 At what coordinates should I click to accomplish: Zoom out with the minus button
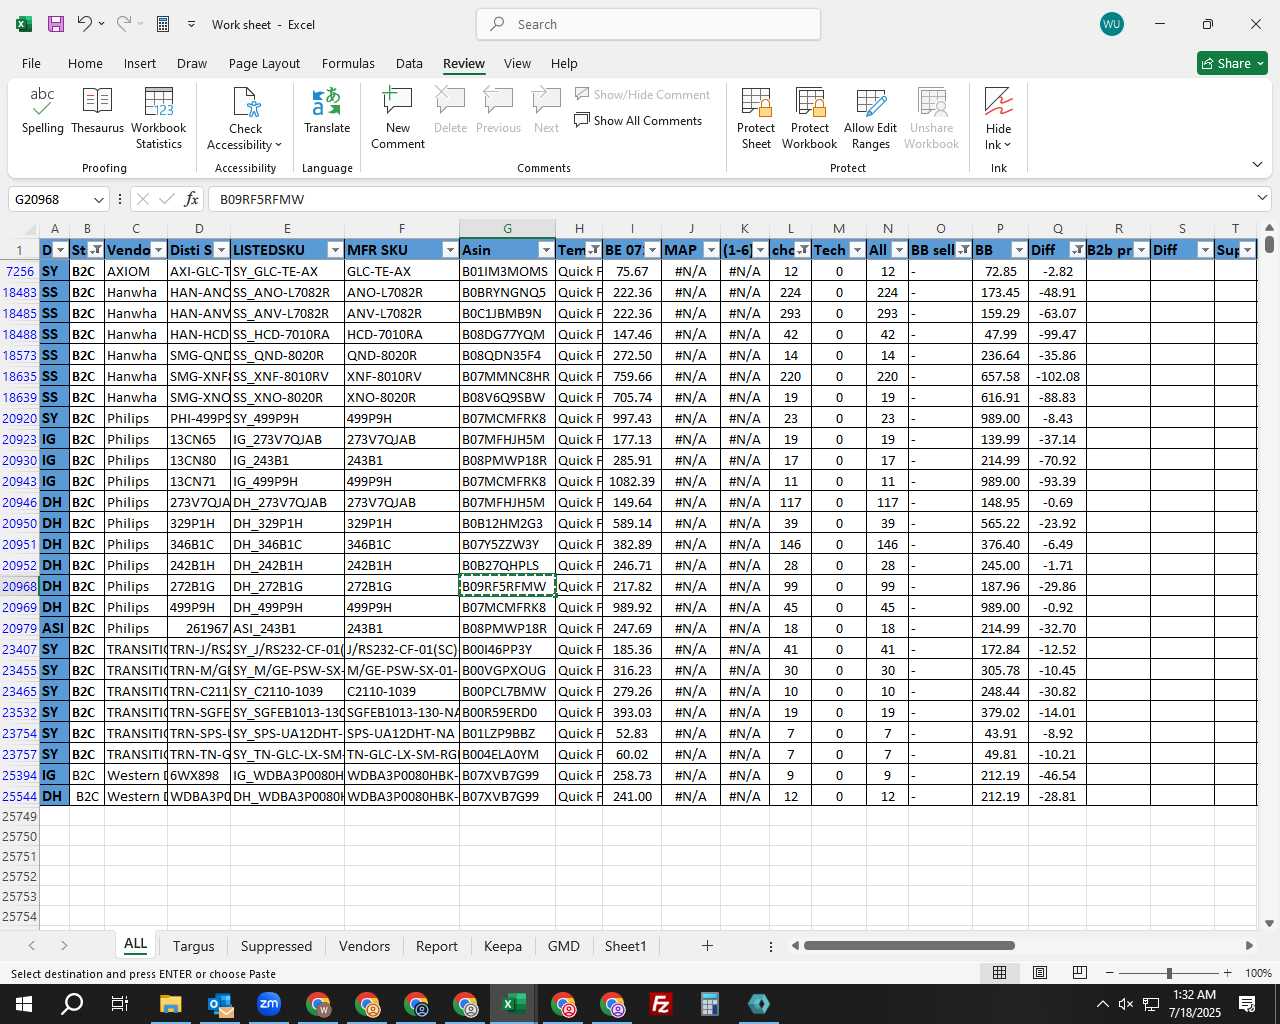(1110, 973)
